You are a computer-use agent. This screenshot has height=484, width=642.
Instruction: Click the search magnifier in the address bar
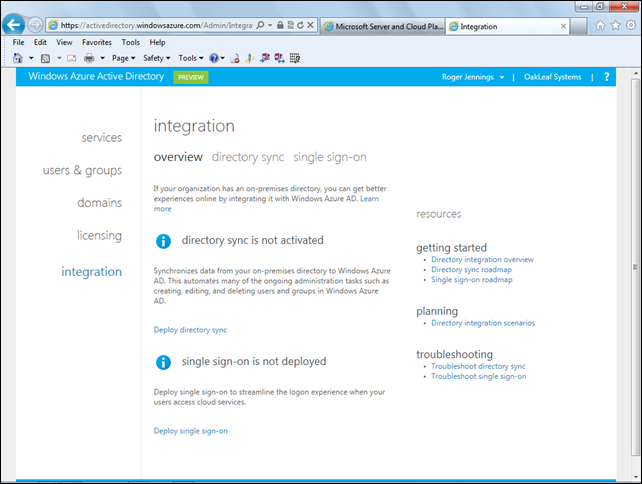[x=260, y=25]
